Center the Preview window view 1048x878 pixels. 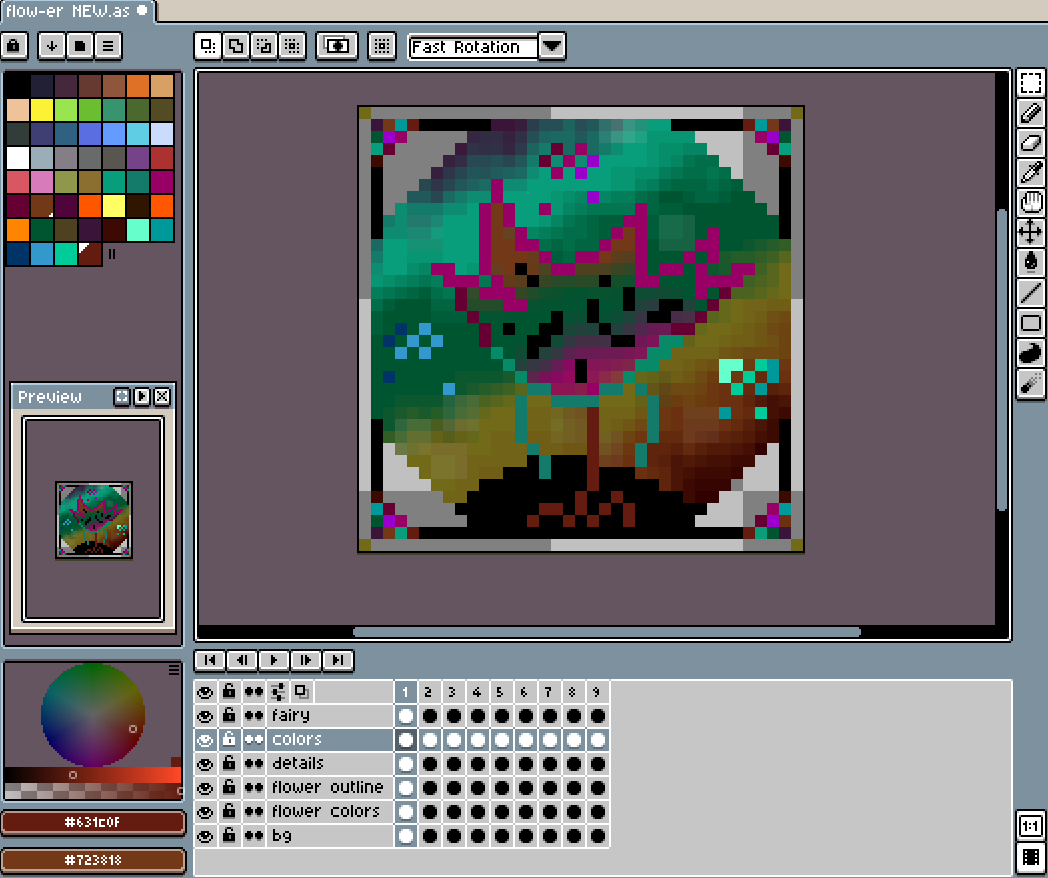tap(122, 397)
